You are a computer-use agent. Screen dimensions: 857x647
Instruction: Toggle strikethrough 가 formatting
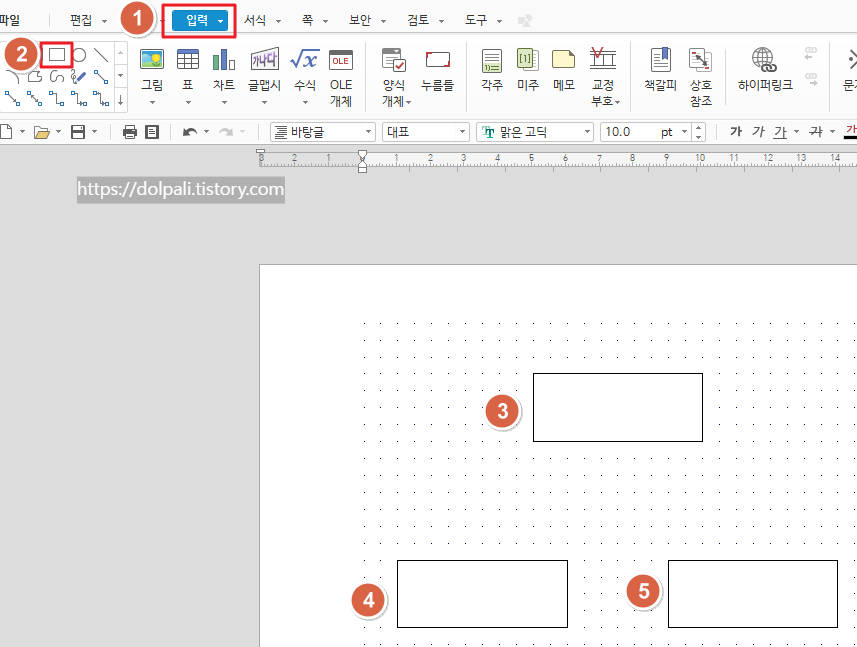(816, 132)
